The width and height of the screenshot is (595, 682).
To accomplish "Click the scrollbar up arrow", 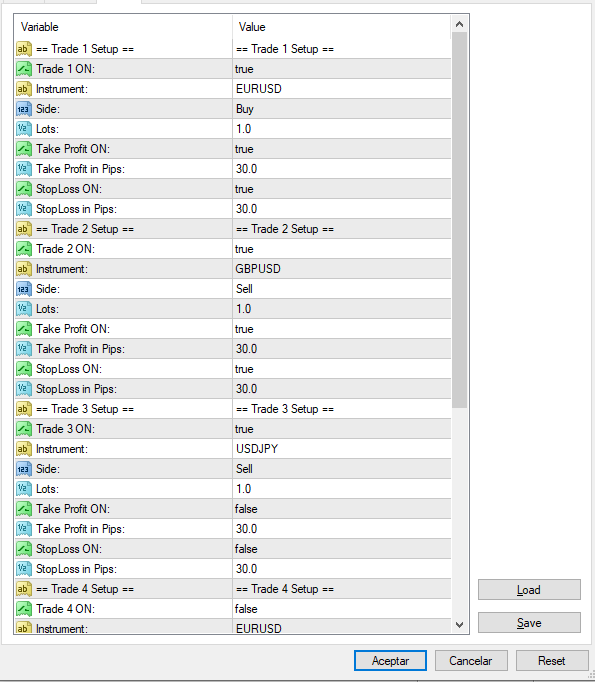I will click(x=459, y=24).
